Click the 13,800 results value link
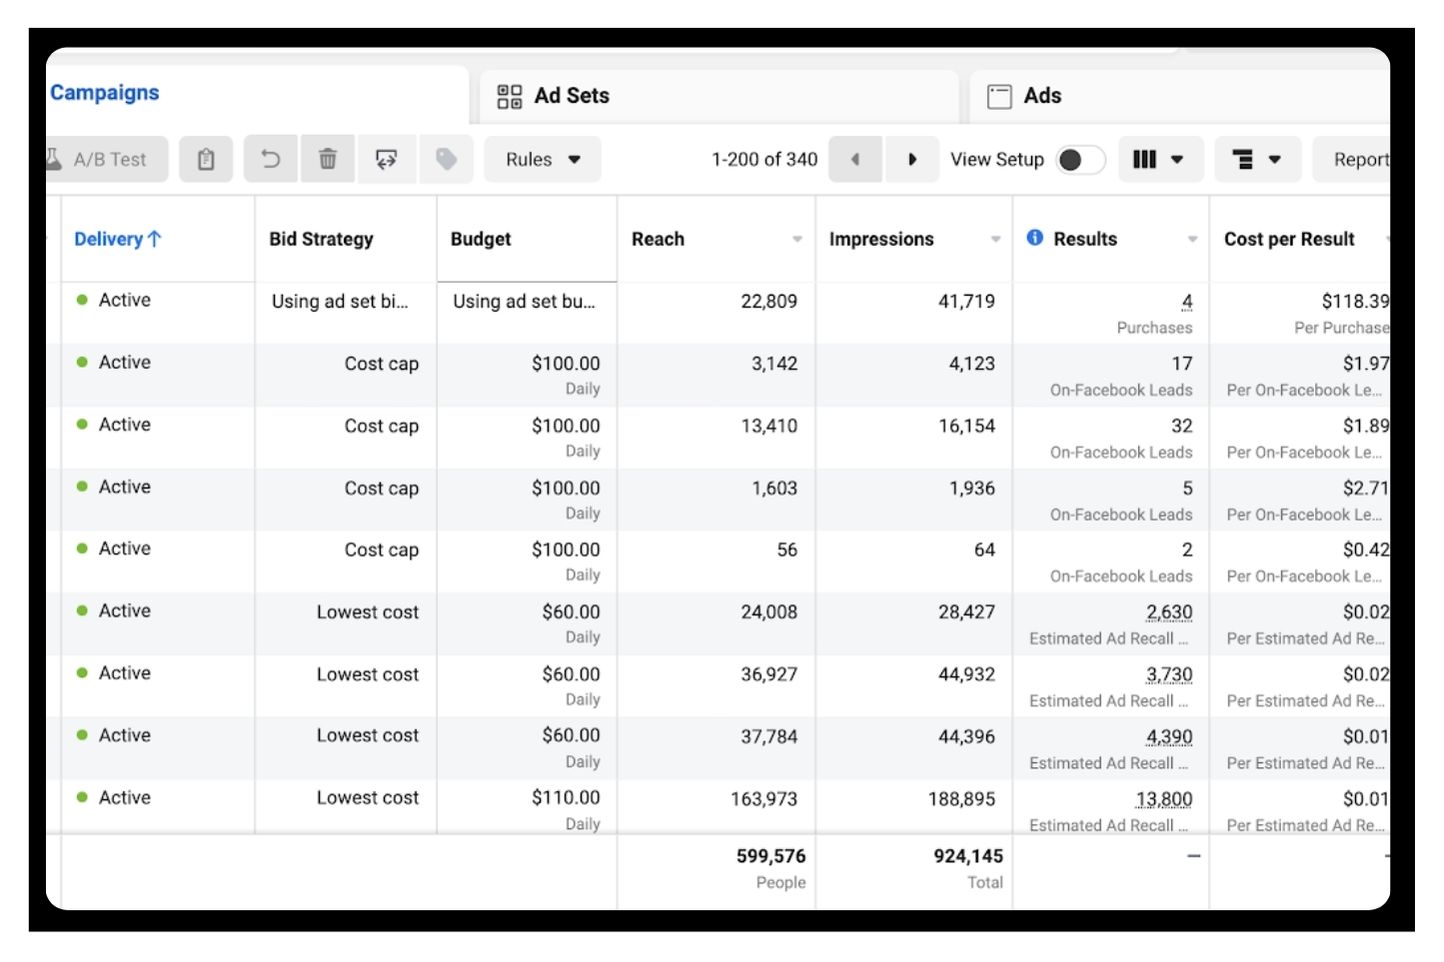This screenshot has width=1444, height=962. (1163, 798)
